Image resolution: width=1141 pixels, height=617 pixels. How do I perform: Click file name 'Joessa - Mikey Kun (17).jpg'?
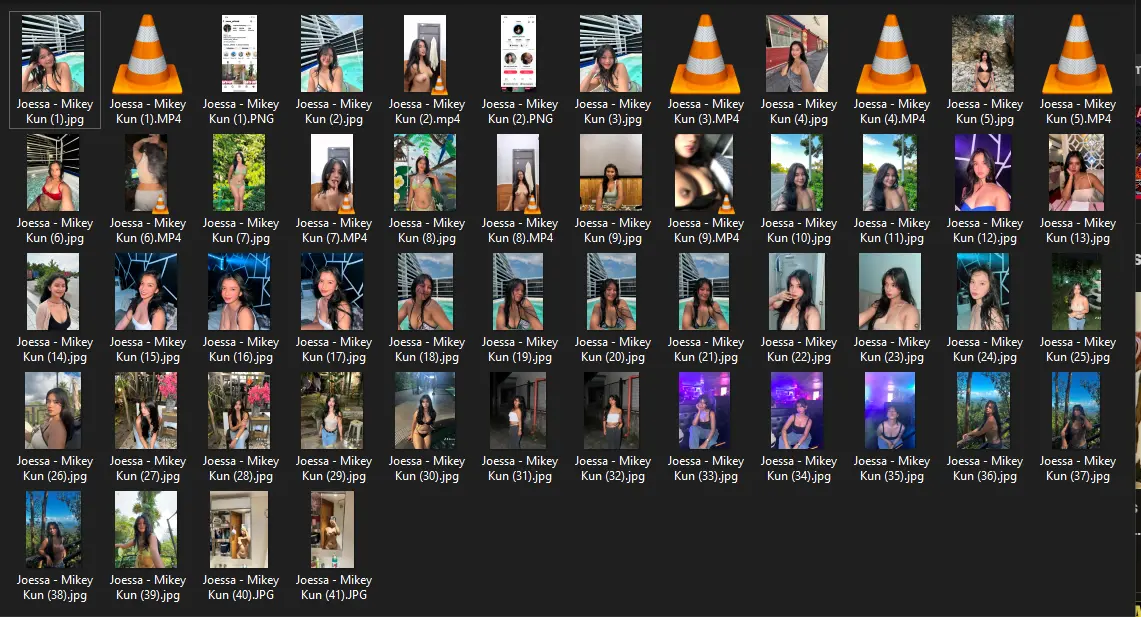[x=334, y=349]
